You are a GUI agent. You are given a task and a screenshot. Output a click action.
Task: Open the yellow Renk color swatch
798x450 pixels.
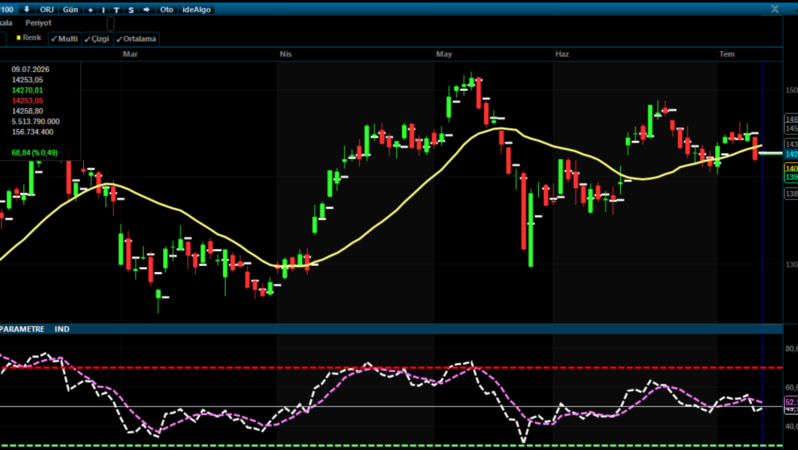tap(18, 38)
